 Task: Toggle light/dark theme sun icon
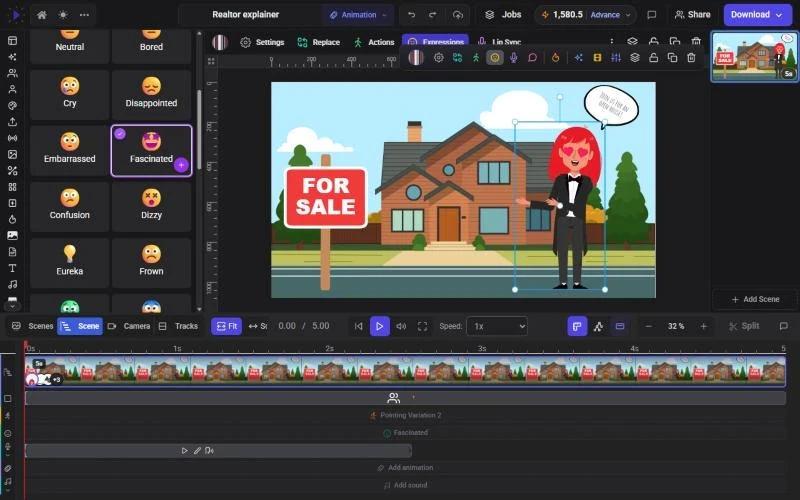pos(63,15)
